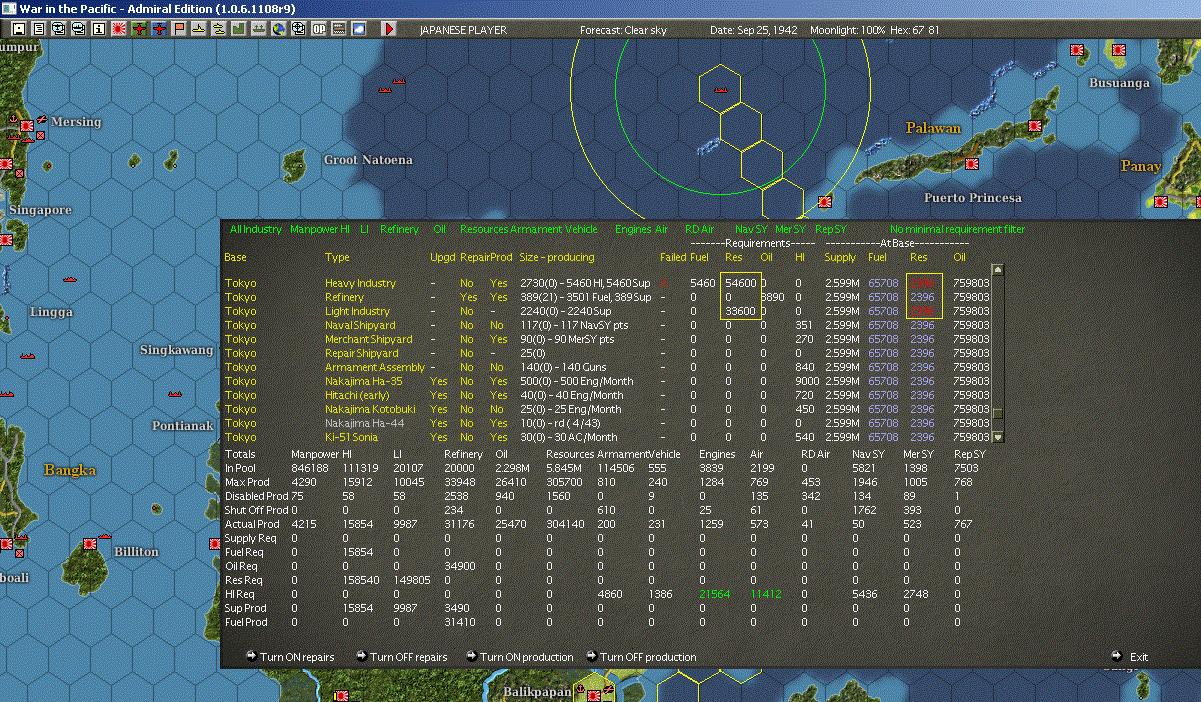Select the Refinery industry filter
This screenshot has height=702, width=1201.
click(399, 230)
